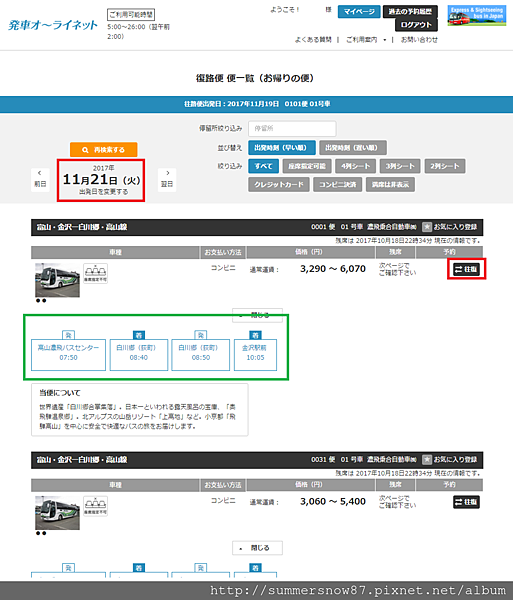Filter by 2列シート
This screenshot has height=600, width=513.
tap(445, 166)
